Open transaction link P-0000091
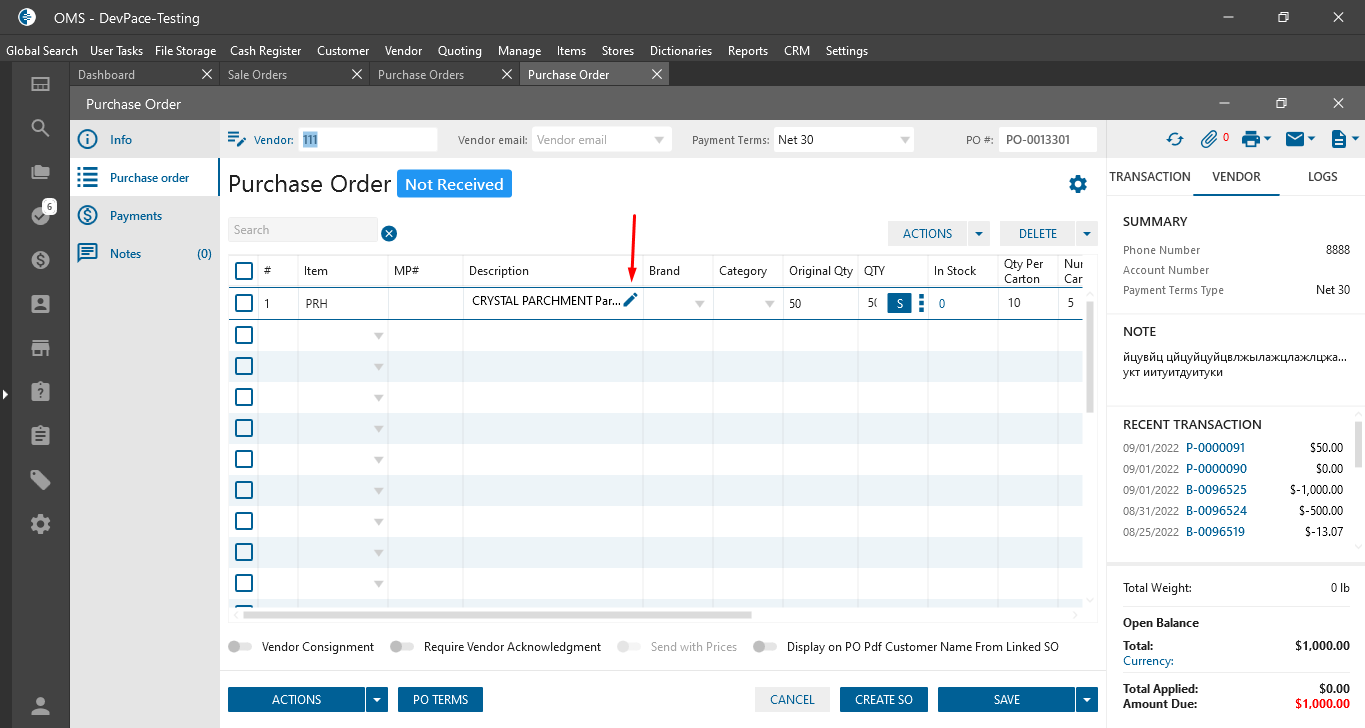 [x=1215, y=448]
